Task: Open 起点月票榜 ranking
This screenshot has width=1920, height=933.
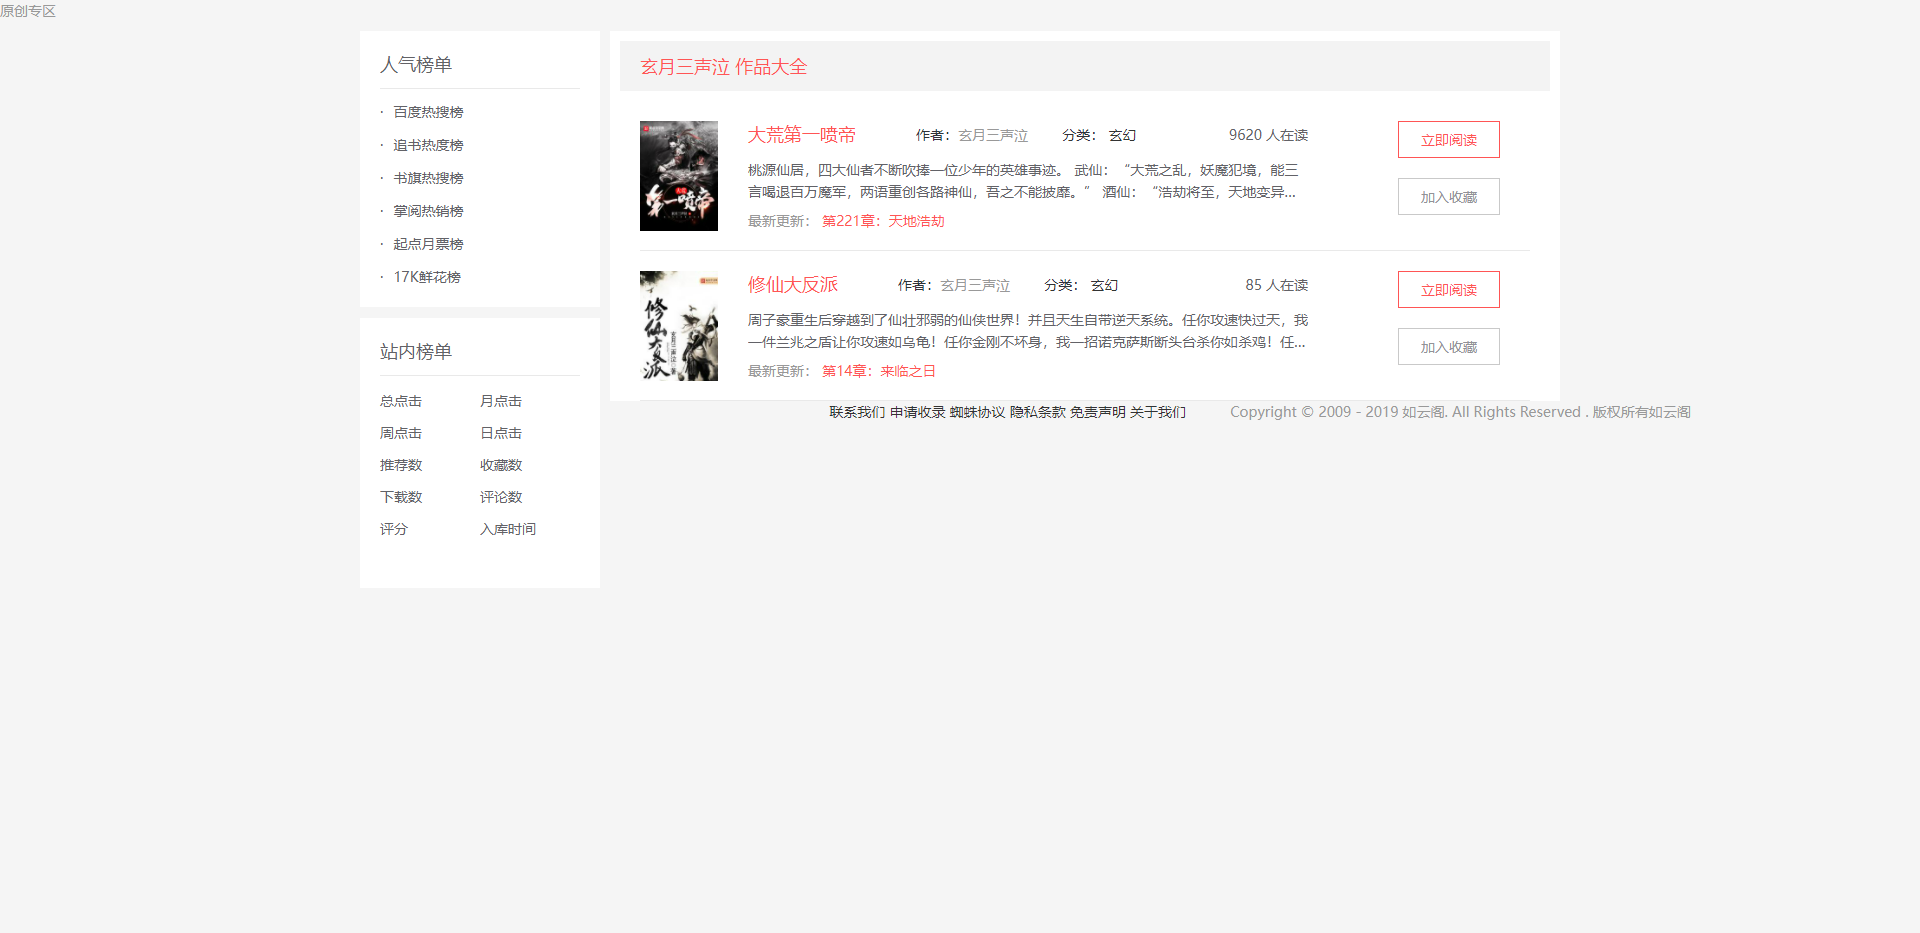Action: pos(428,244)
